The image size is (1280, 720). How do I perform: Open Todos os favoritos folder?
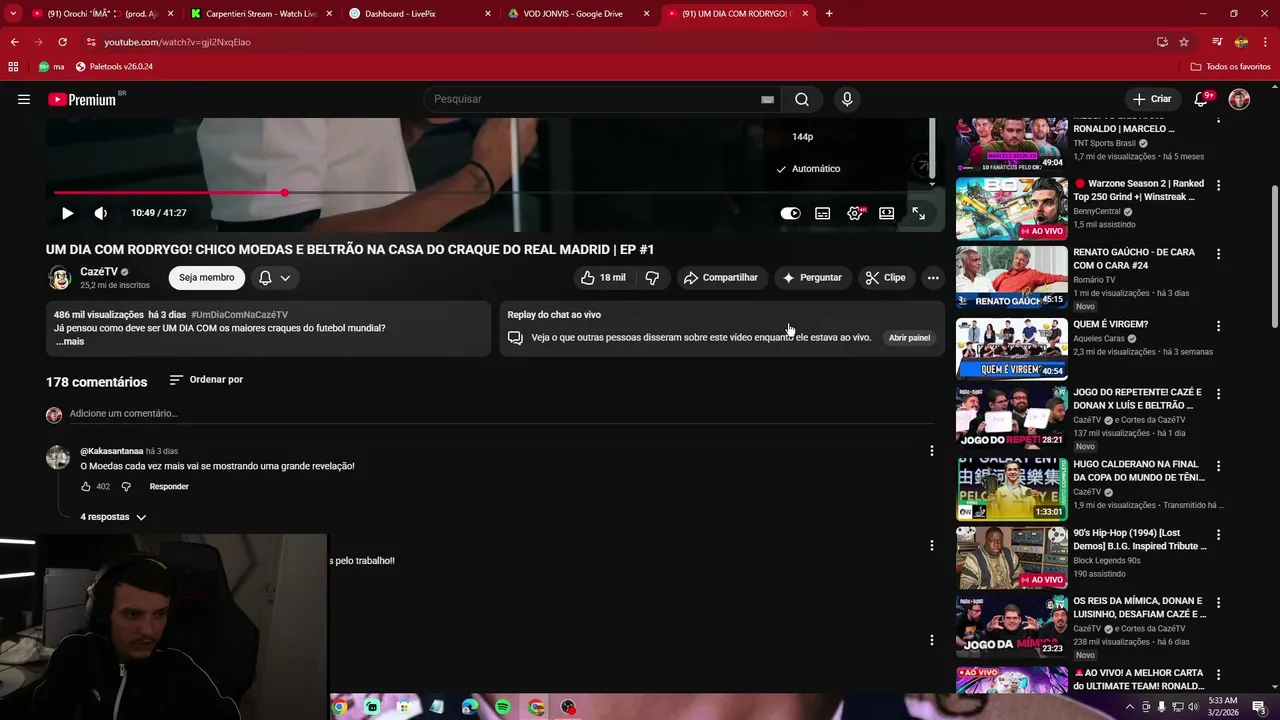coord(1230,67)
